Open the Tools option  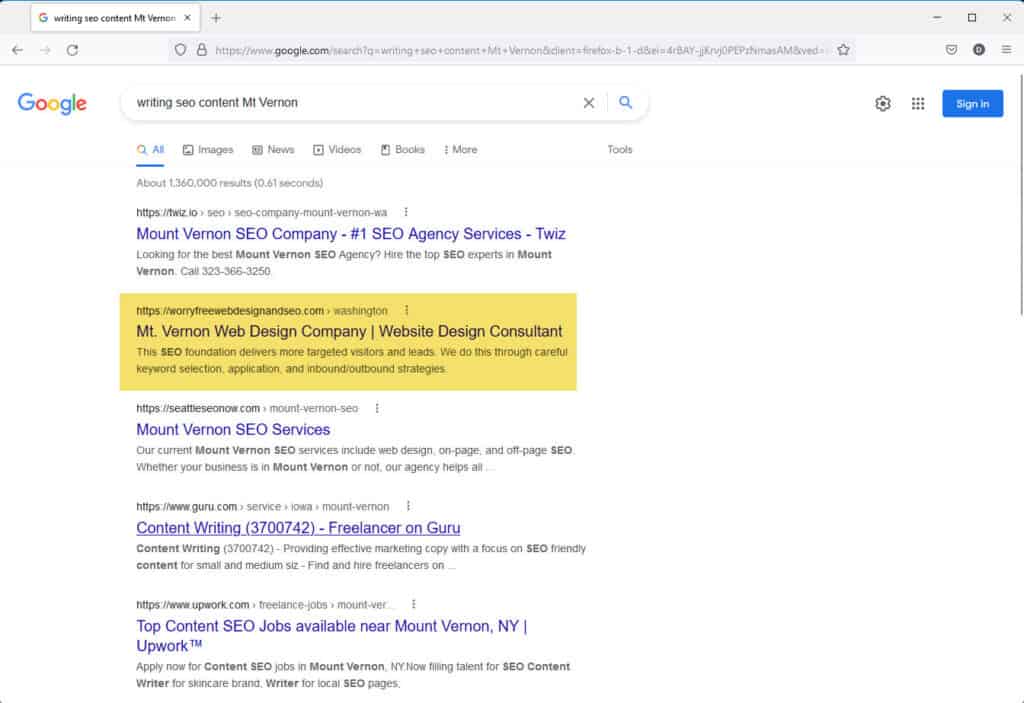point(620,150)
